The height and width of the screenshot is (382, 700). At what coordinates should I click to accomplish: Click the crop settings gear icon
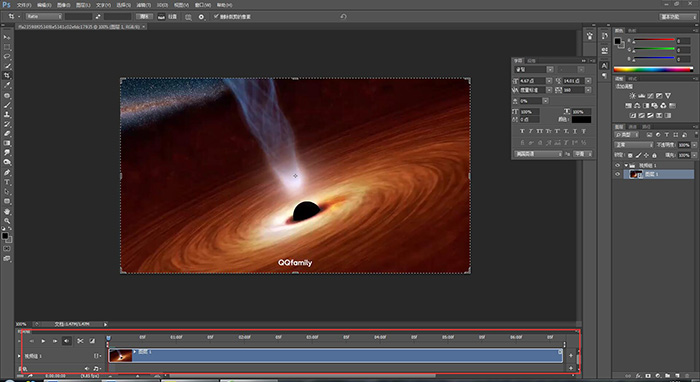pyautogui.click(x=201, y=17)
